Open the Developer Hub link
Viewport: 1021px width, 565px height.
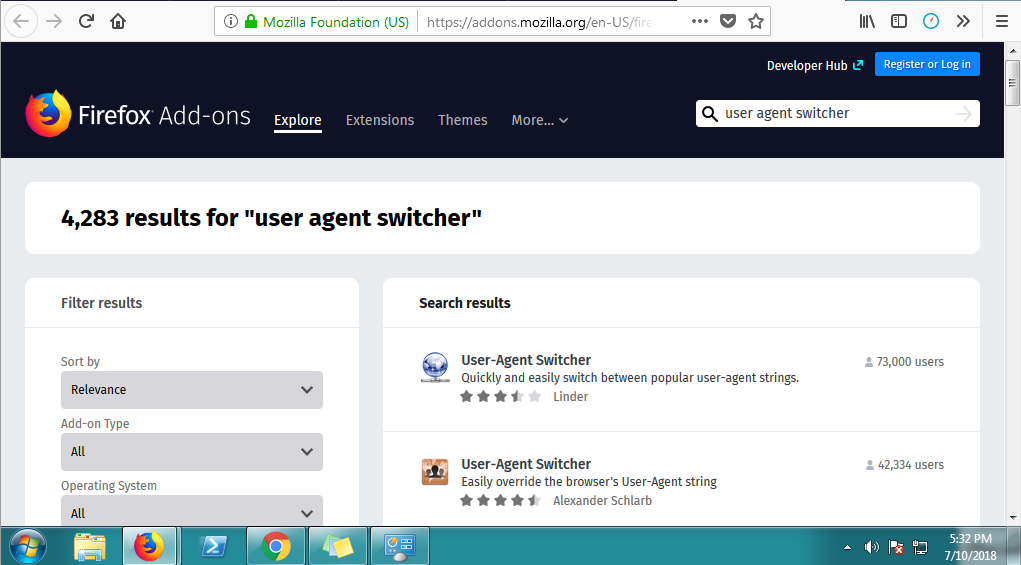point(815,65)
